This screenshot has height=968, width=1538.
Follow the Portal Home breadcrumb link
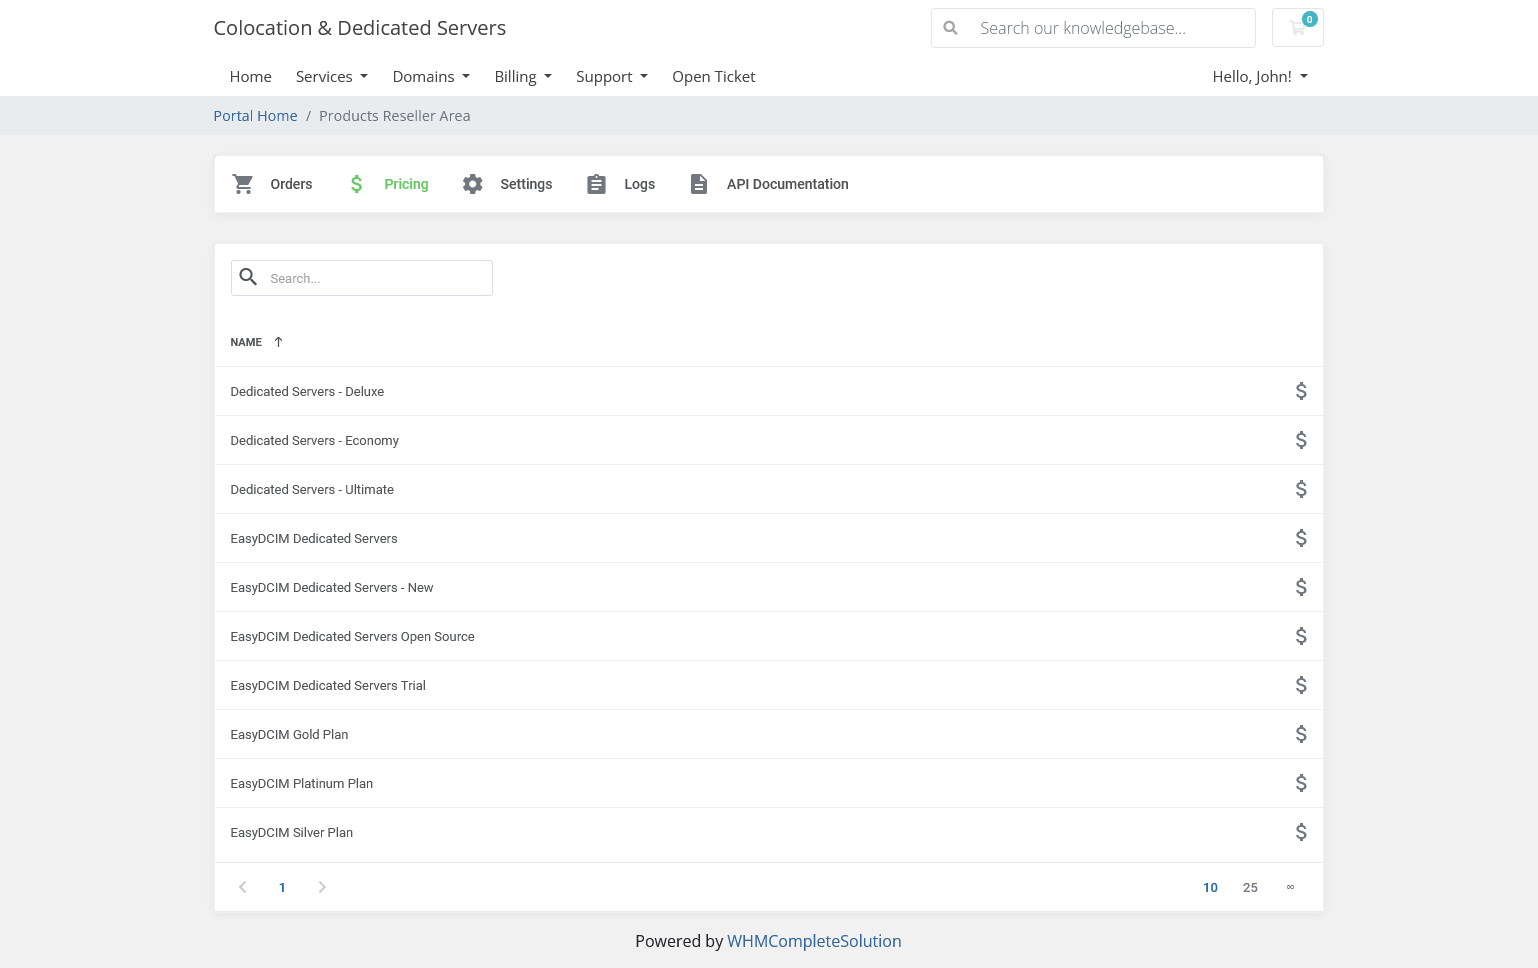tap(255, 116)
